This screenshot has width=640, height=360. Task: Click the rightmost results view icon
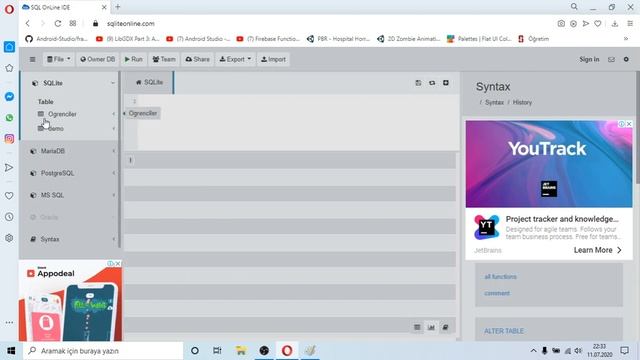tap(445, 327)
